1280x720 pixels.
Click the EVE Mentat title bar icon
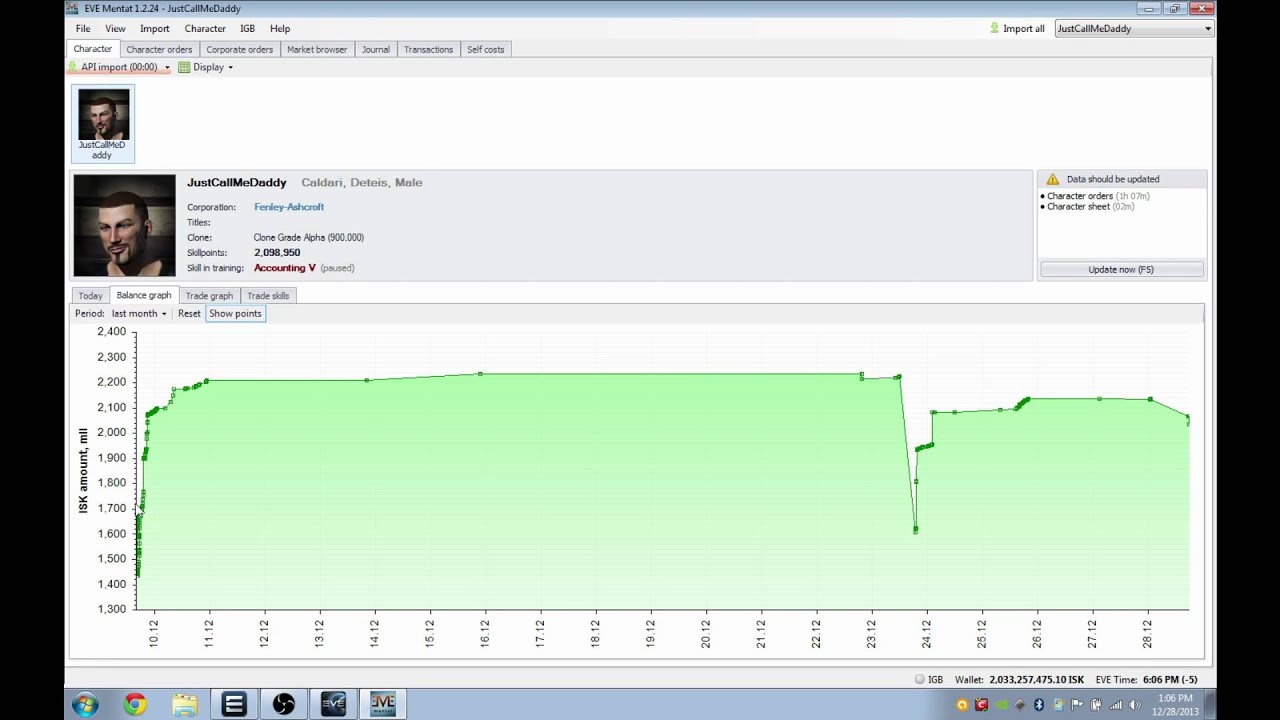(73, 8)
